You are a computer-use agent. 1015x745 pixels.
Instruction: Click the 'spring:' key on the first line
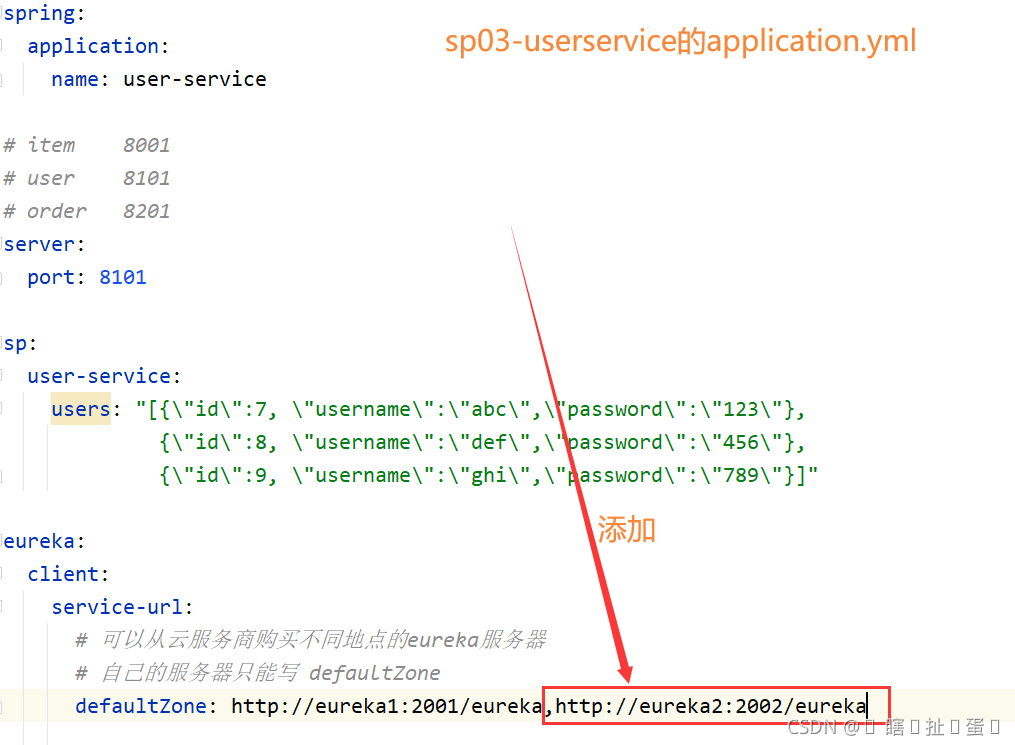coord(44,13)
